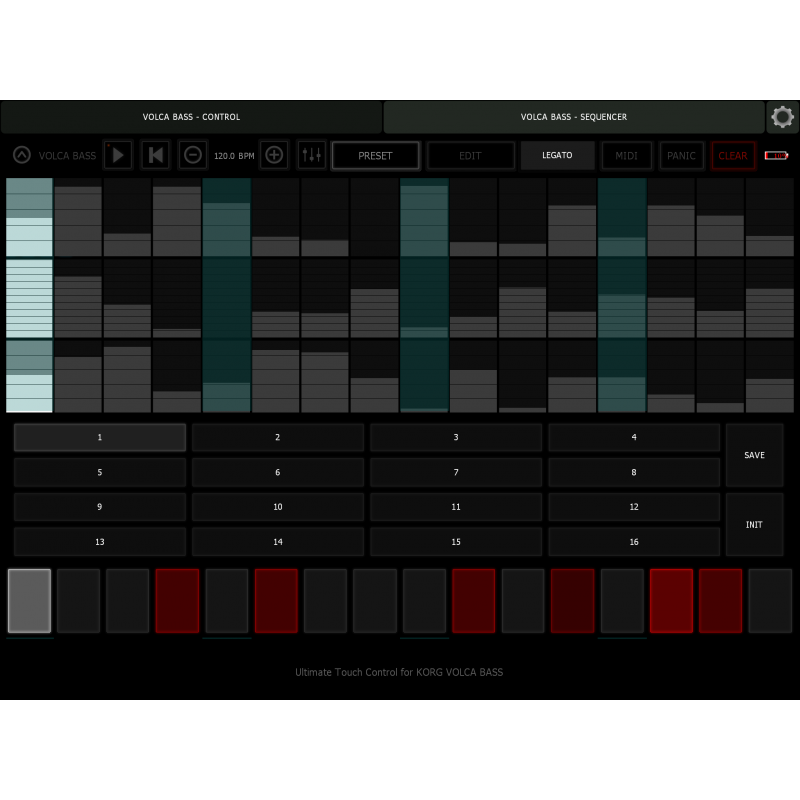The height and width of the screenshot is (800, 800).
Task: Activate the last step pad in the bottom row
Action: tap(770, 600)
